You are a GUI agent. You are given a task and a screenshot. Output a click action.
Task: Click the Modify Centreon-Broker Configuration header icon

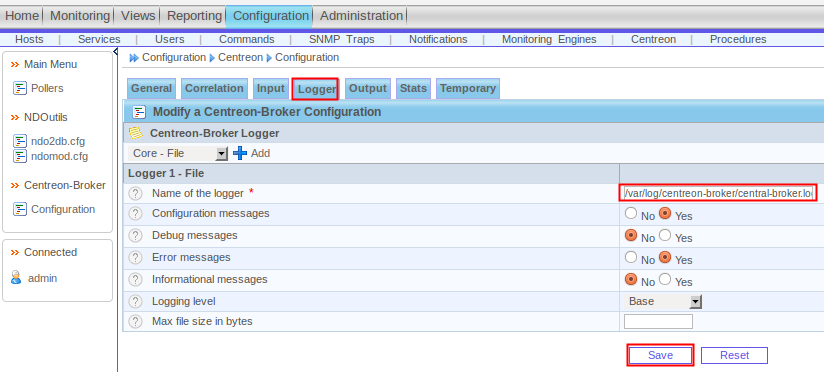click(139, 112)
